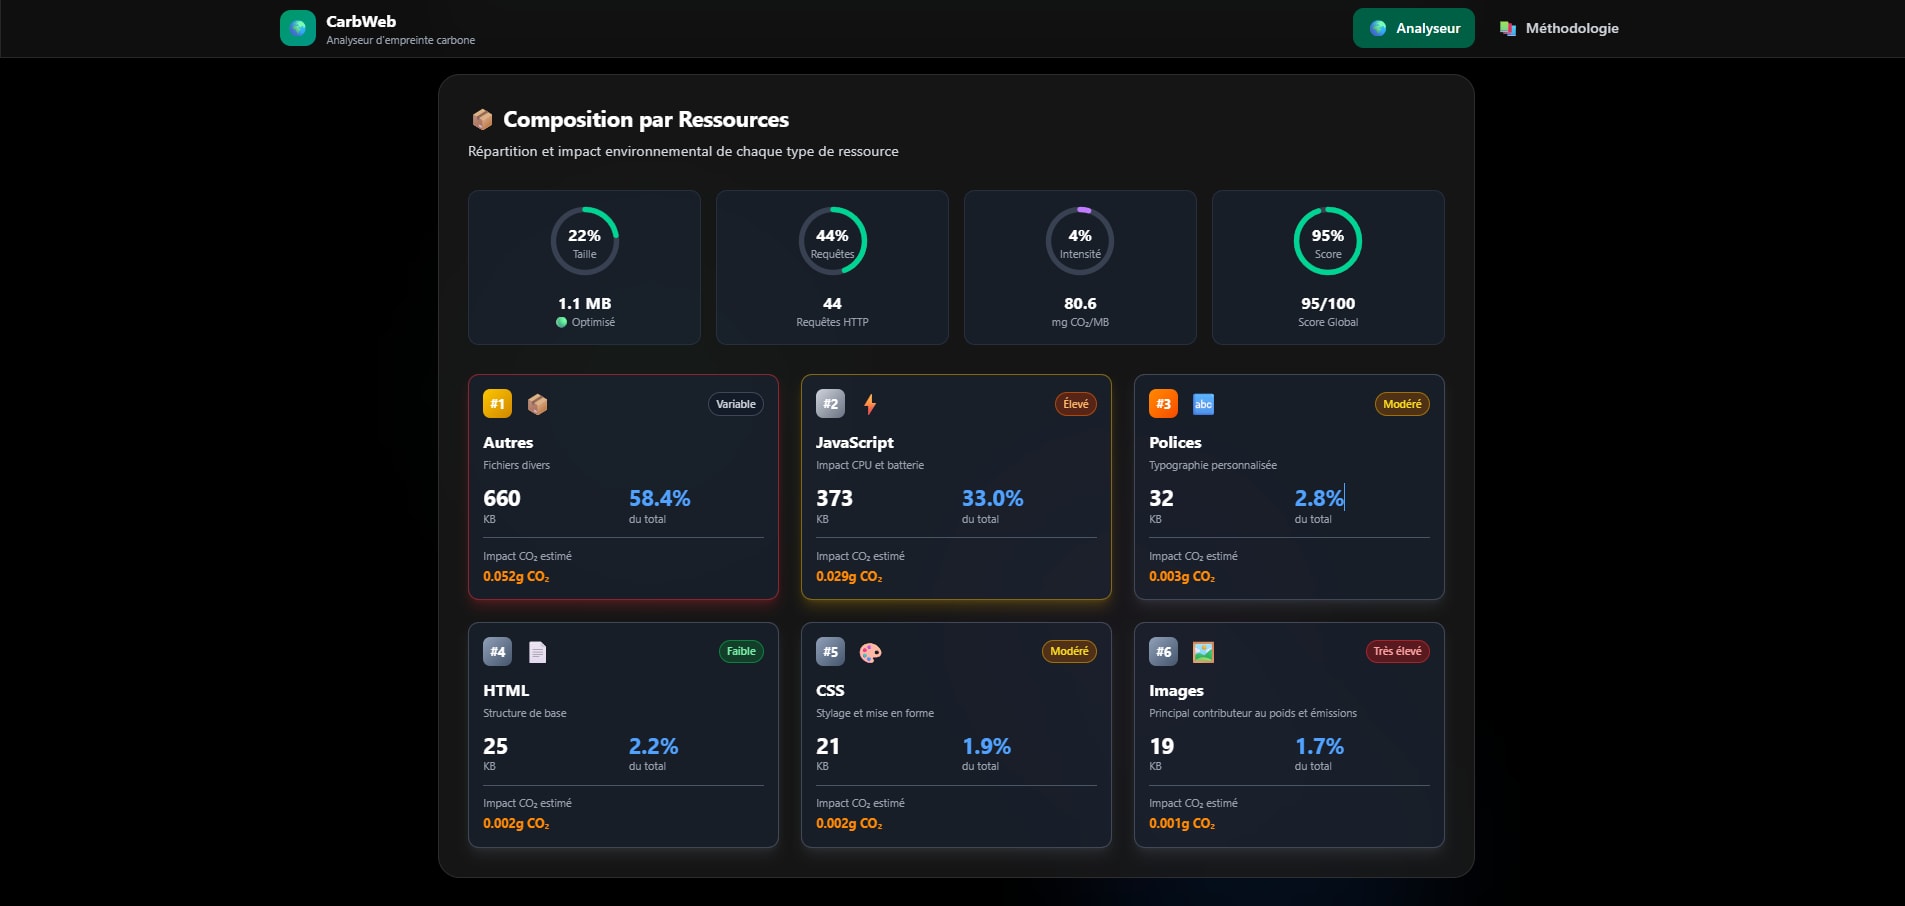Click the Score Global label
This screenshot has width=1905, height=906.
(1328, 322)
